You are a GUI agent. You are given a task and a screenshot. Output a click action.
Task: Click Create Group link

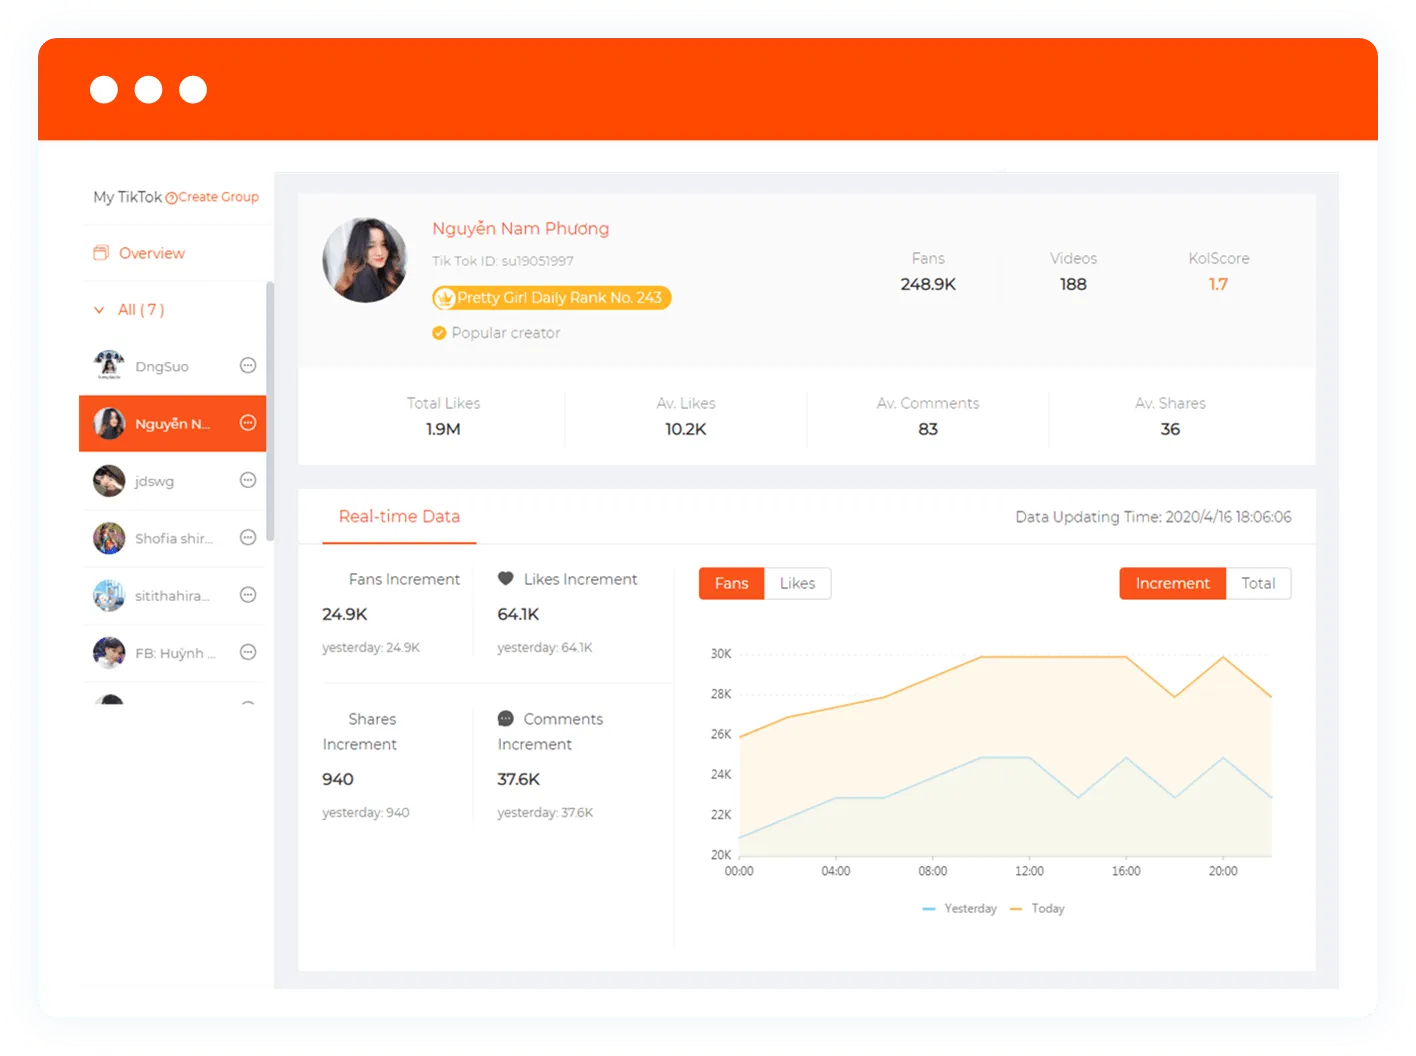coord(212,197)
